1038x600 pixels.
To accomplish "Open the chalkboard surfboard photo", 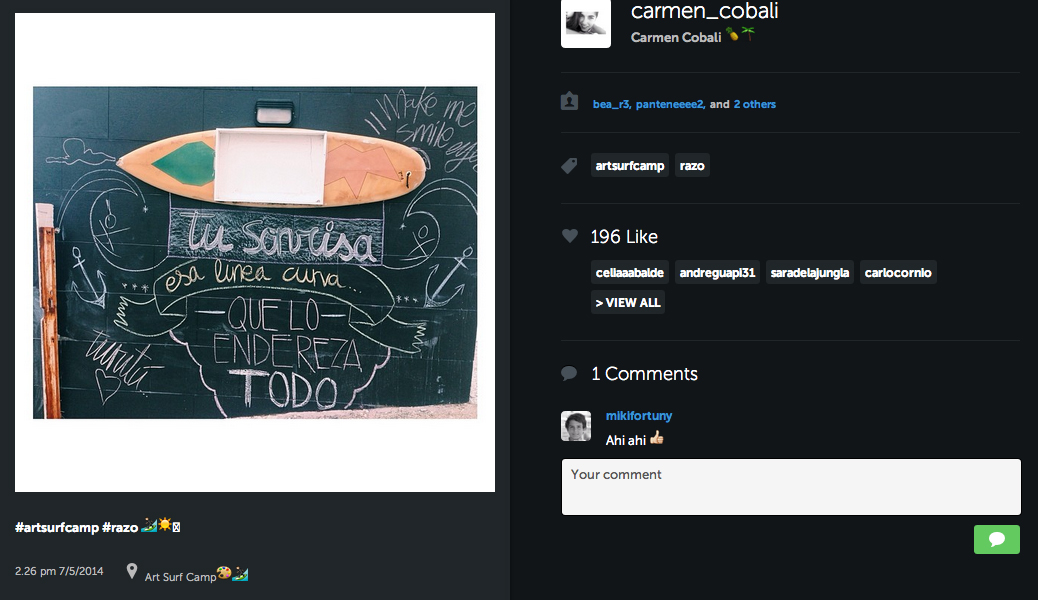I will [255, 252].
